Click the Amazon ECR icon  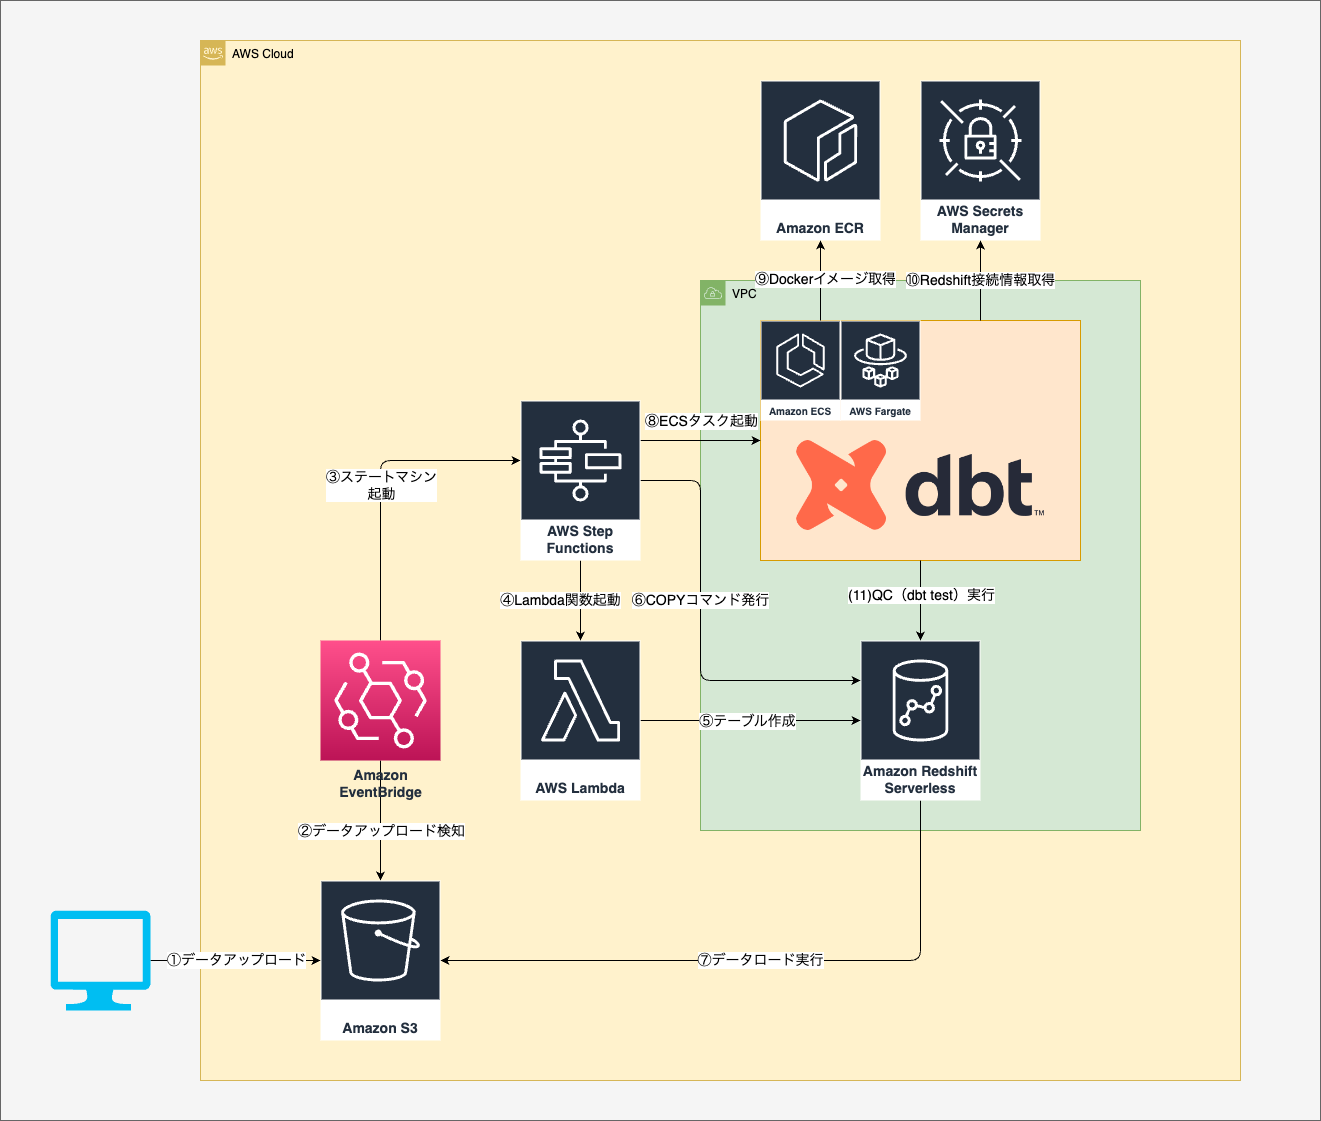820,141
